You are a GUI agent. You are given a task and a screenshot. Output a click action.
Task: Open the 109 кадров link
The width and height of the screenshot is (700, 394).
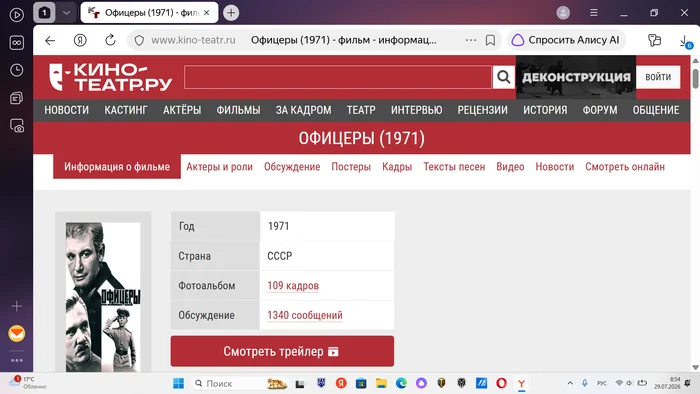(x=293, y=286)
